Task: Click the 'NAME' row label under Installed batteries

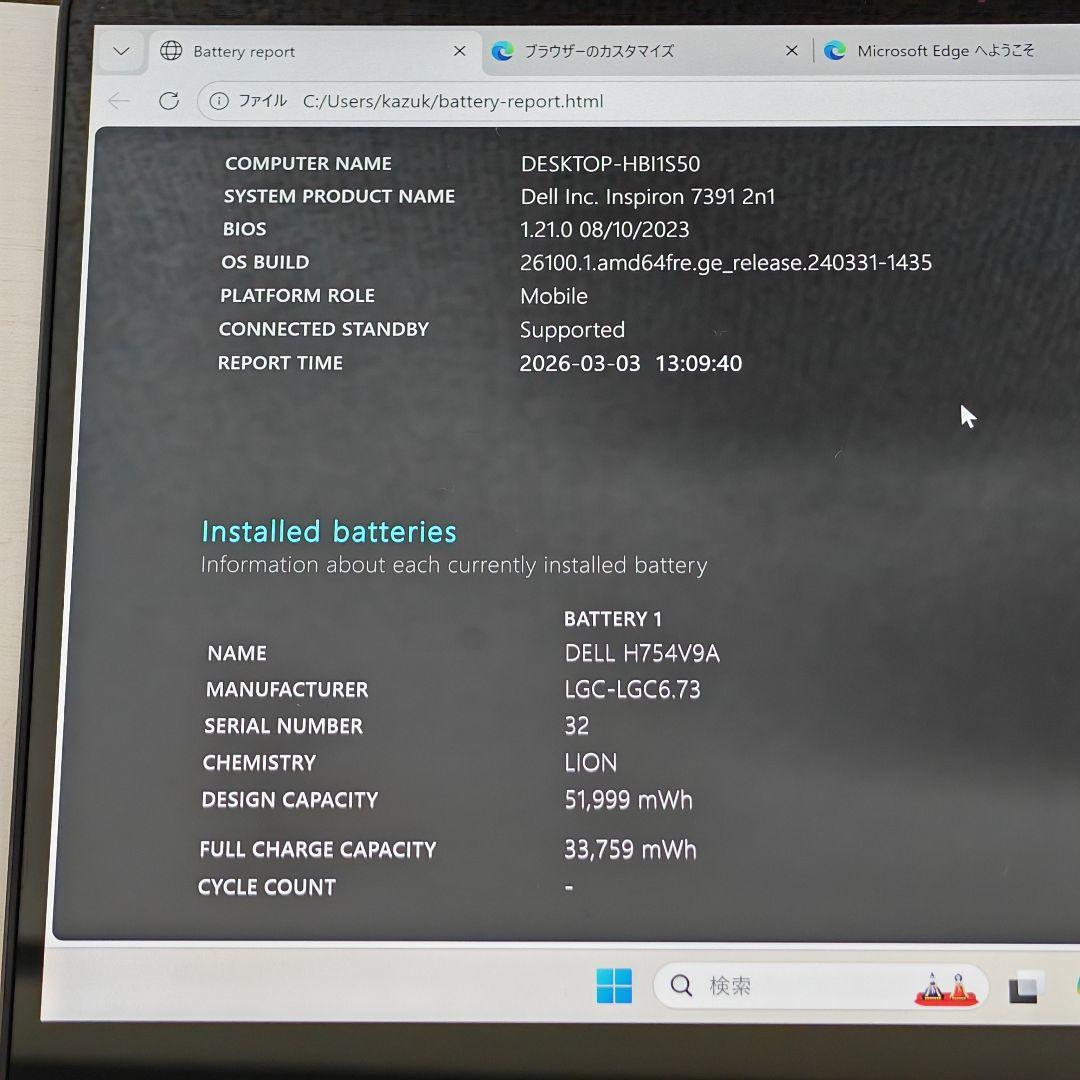Action: 237,653
